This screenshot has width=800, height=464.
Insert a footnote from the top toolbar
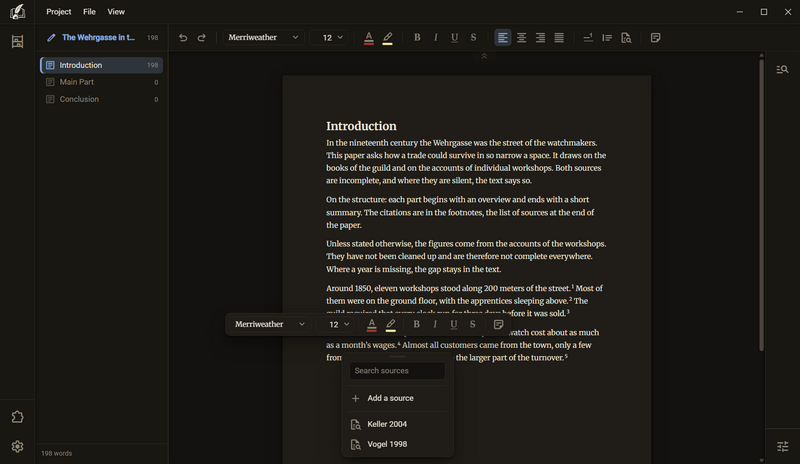tap(588, 38)
